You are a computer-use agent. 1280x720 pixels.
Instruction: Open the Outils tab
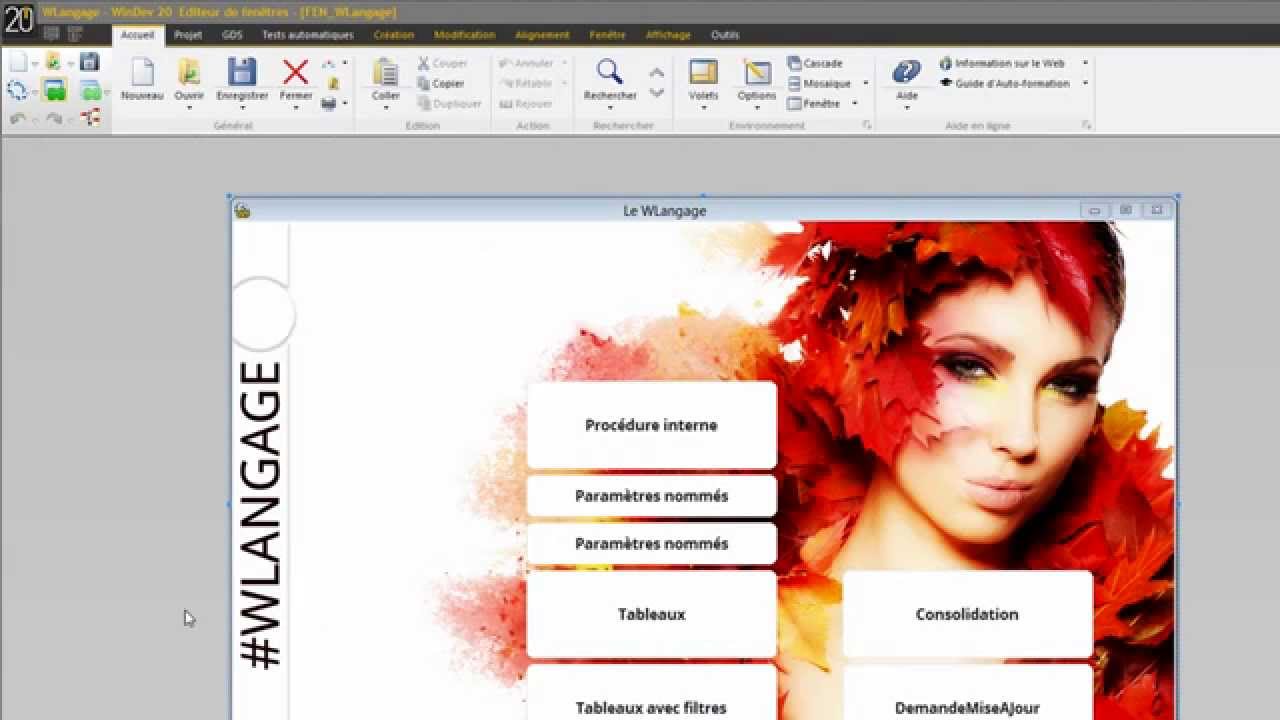tap(725, 35)
